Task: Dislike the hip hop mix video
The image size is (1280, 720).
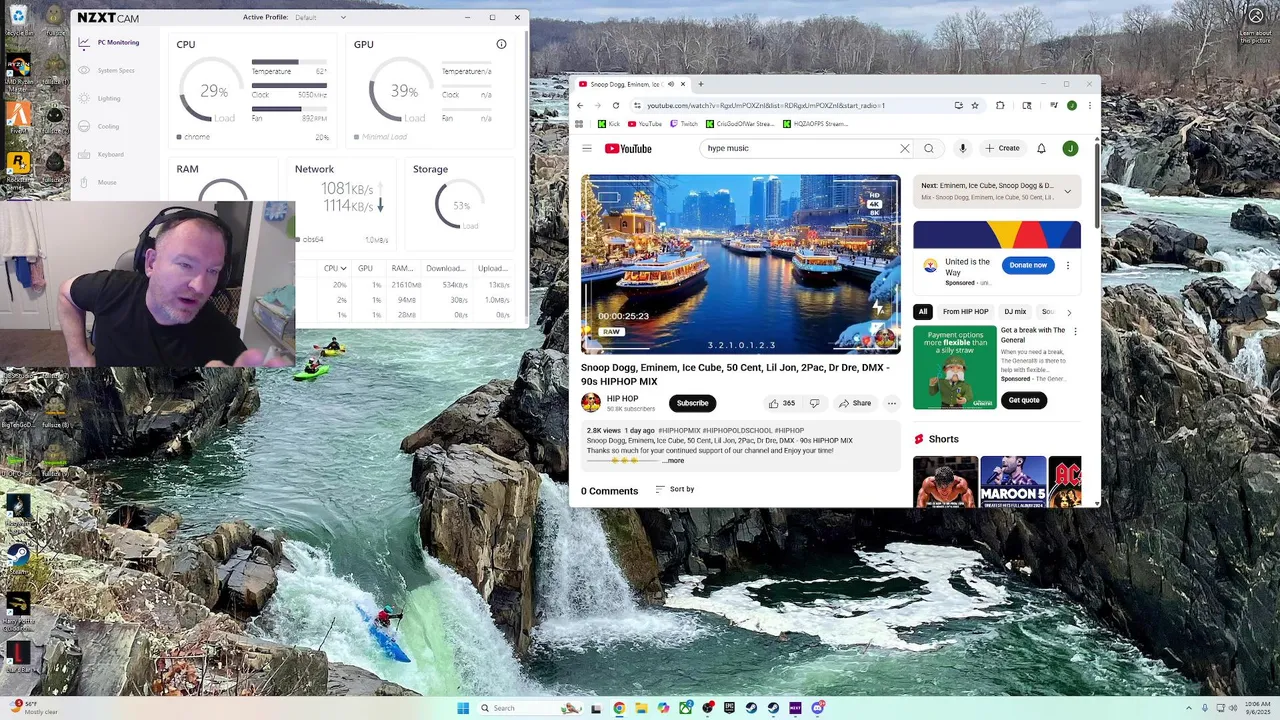Action: 814,403
